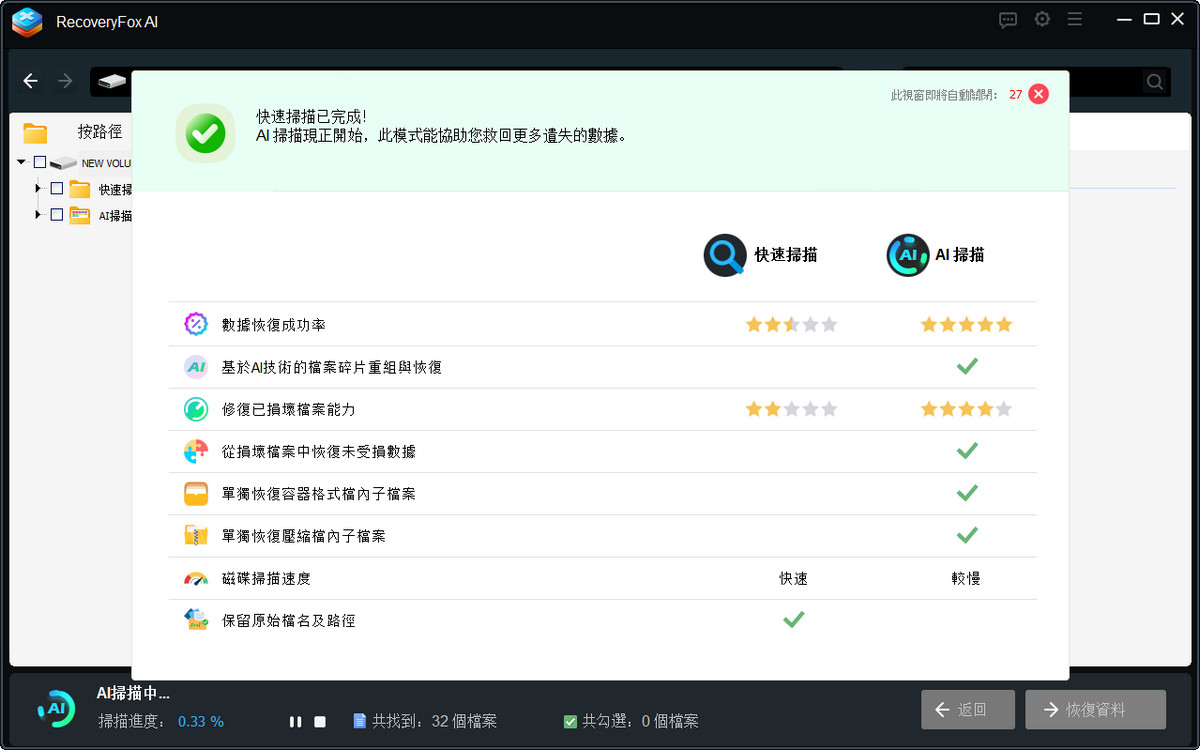
Task: Click the AI scanning status icon
Action: click(55, 707)
